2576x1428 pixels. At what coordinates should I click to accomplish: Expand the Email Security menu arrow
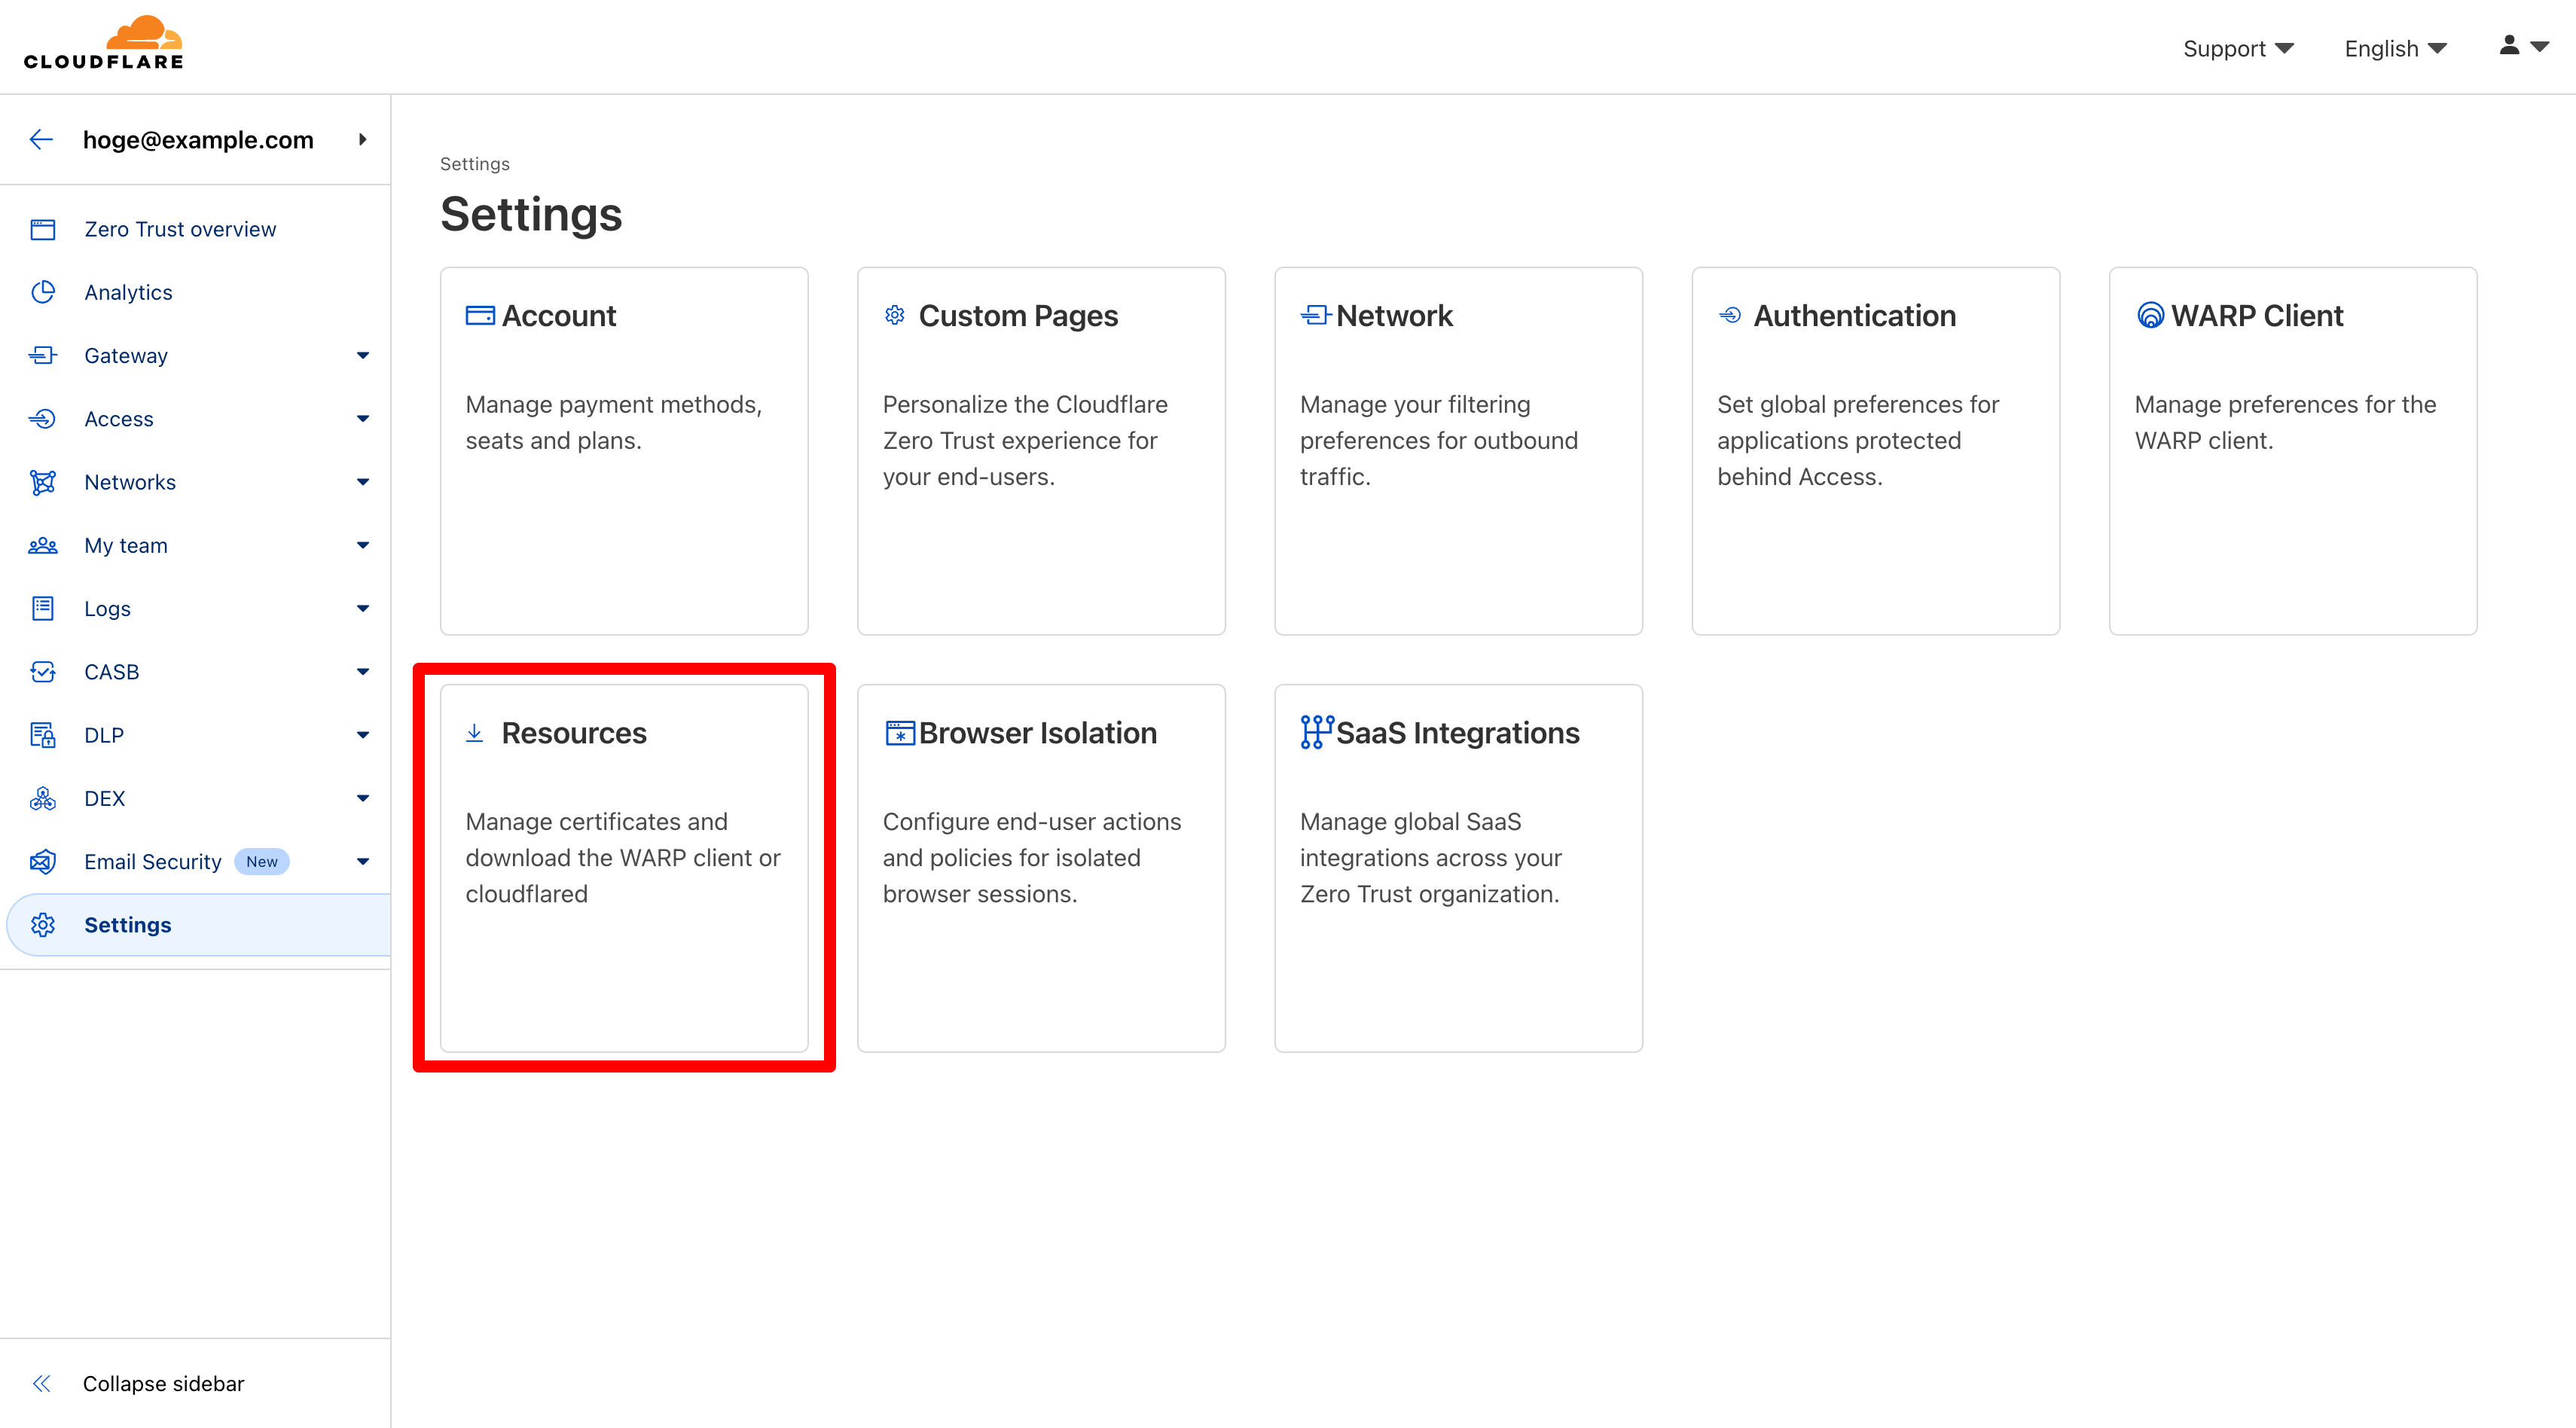pyautogui.click(x=363, y=862)
